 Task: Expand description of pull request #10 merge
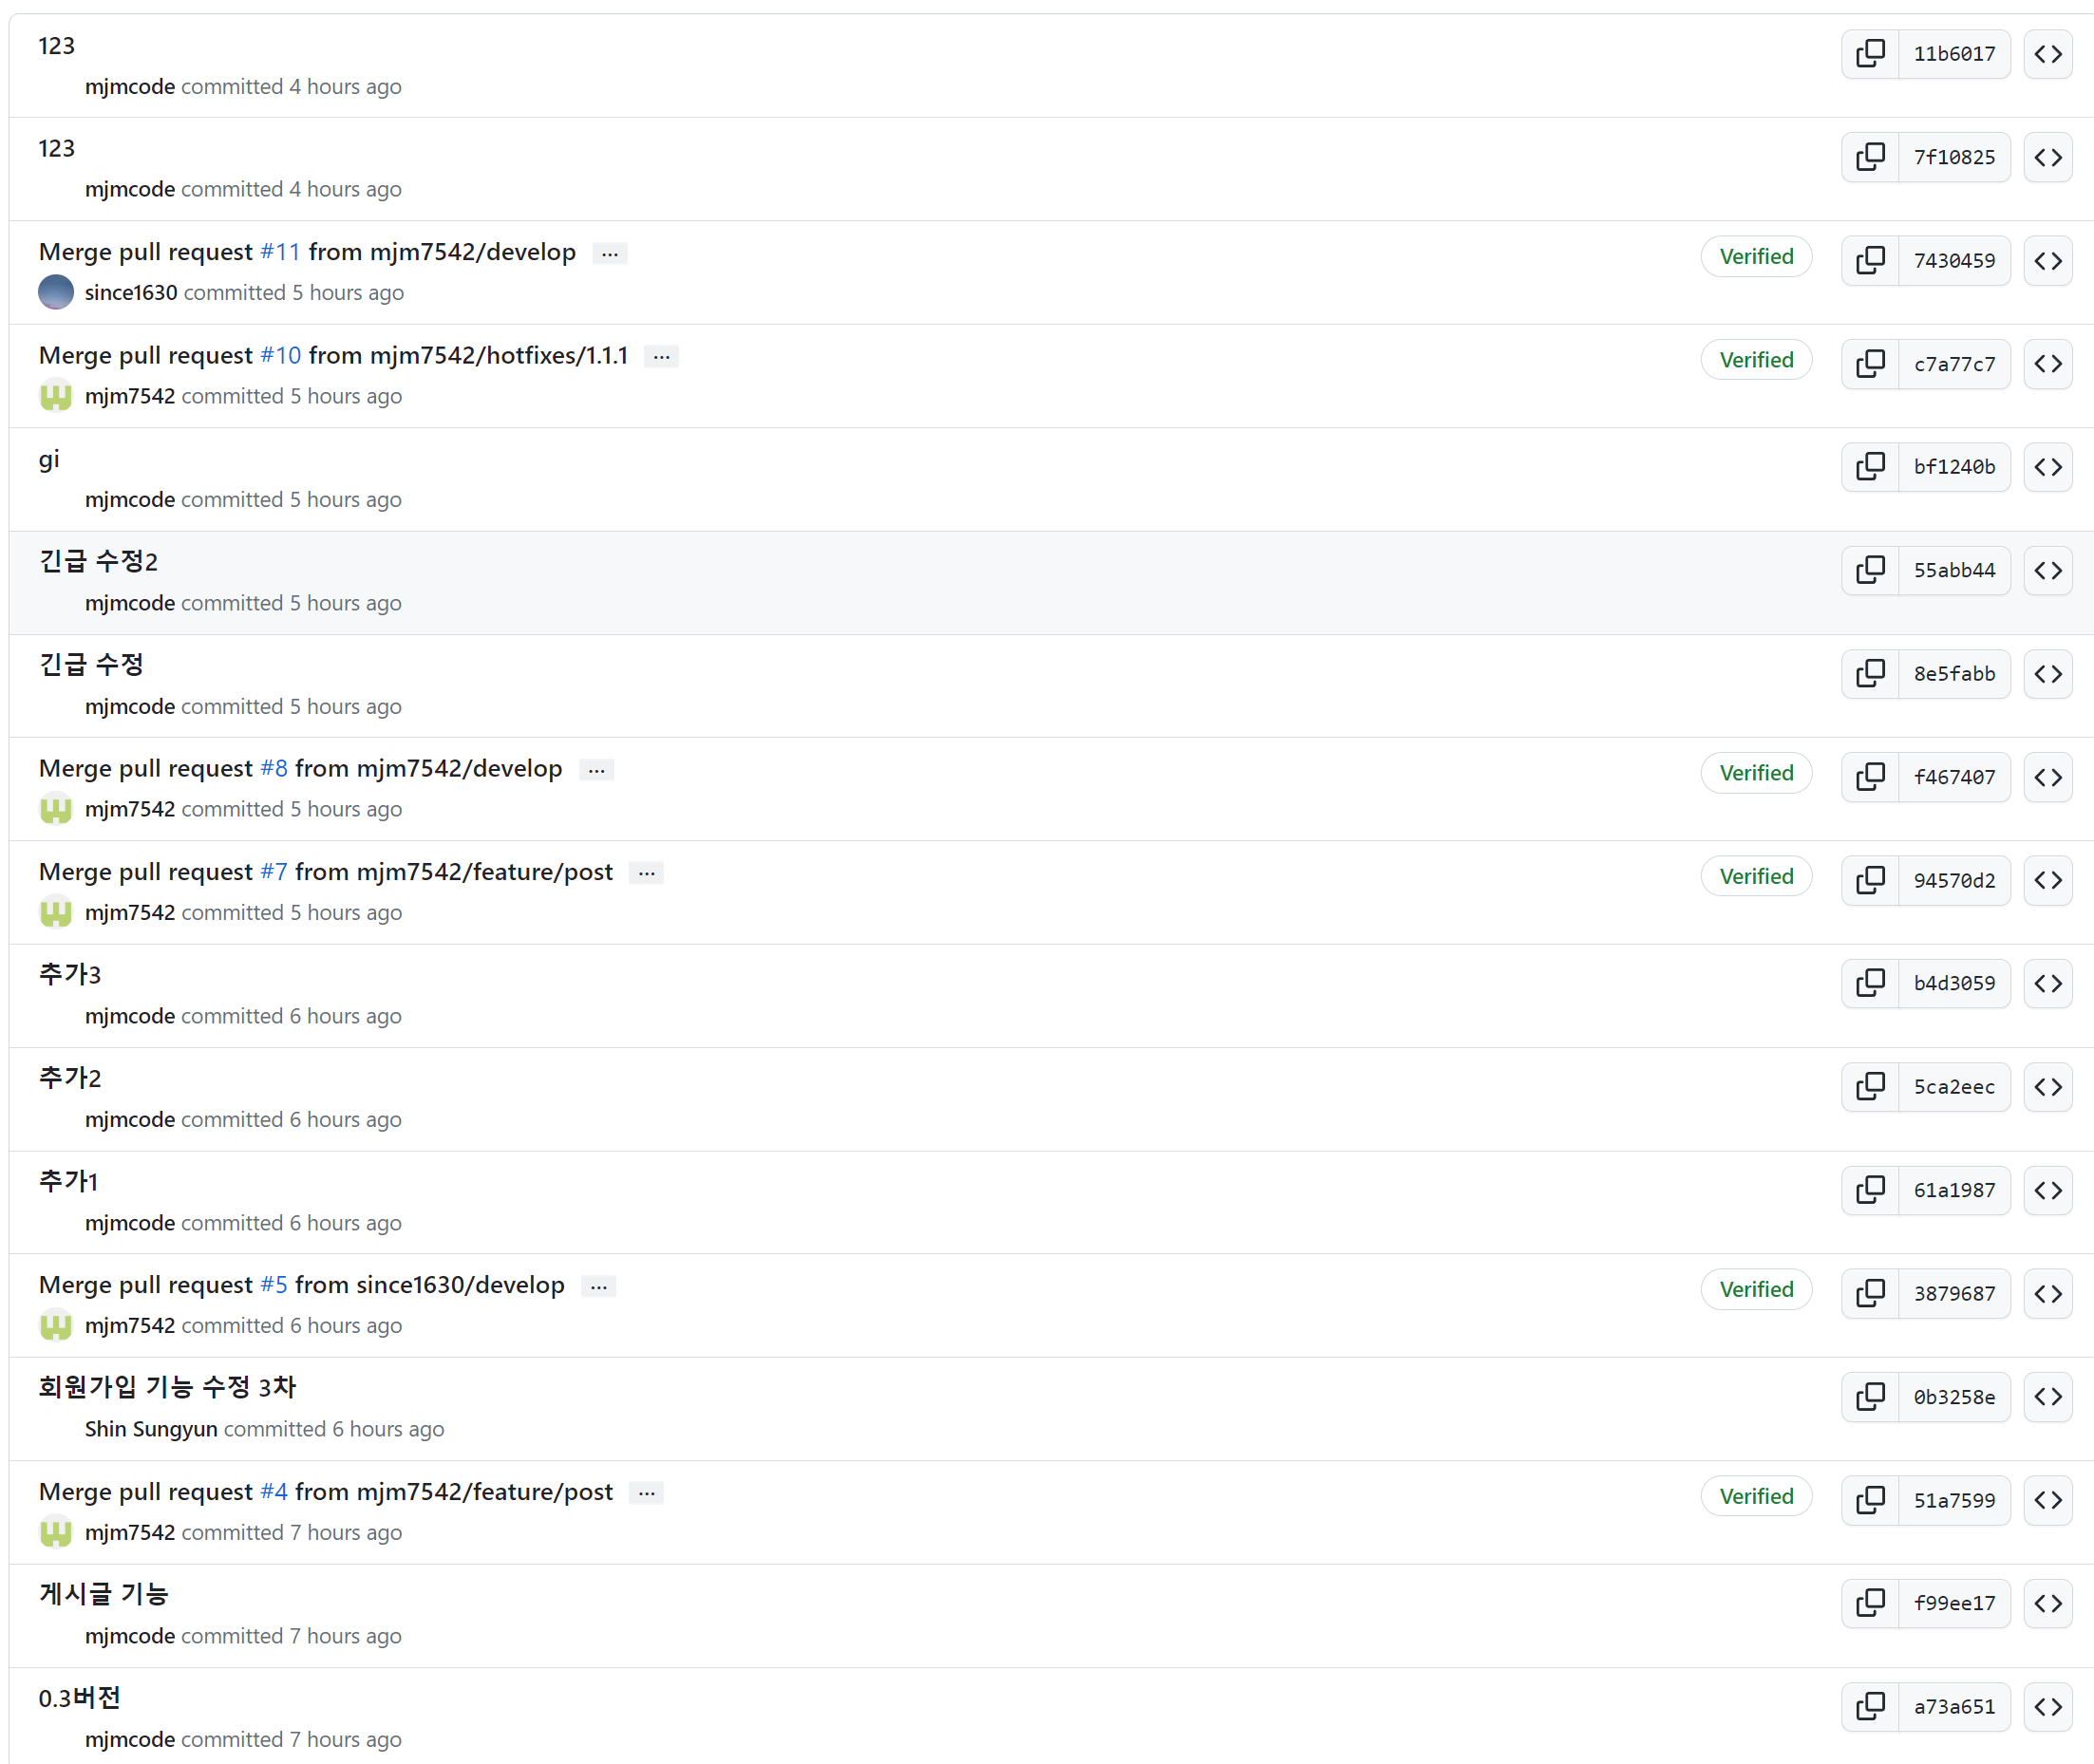tap(662, 357)
